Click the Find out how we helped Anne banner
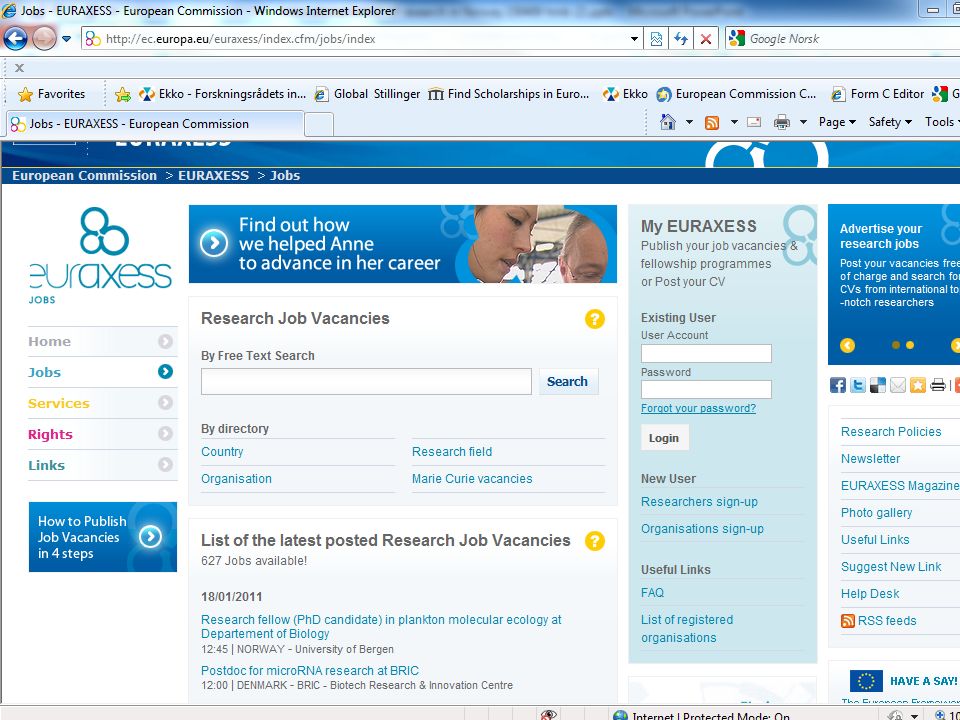The width and height of the screenshot is (960, 720). click(402, 244)
